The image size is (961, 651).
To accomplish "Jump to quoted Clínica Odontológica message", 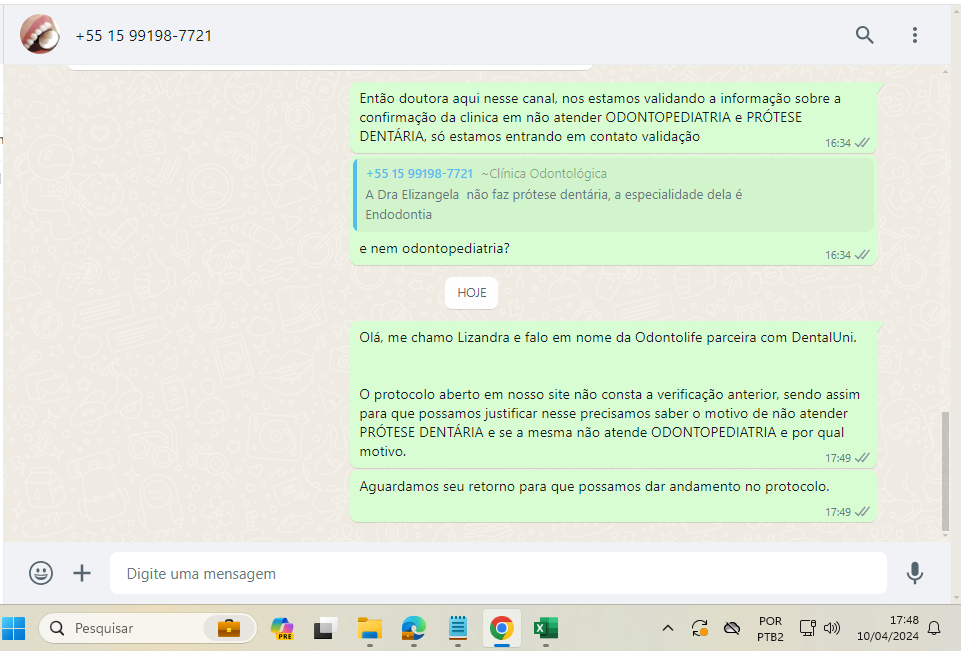I will pos(612,194).
